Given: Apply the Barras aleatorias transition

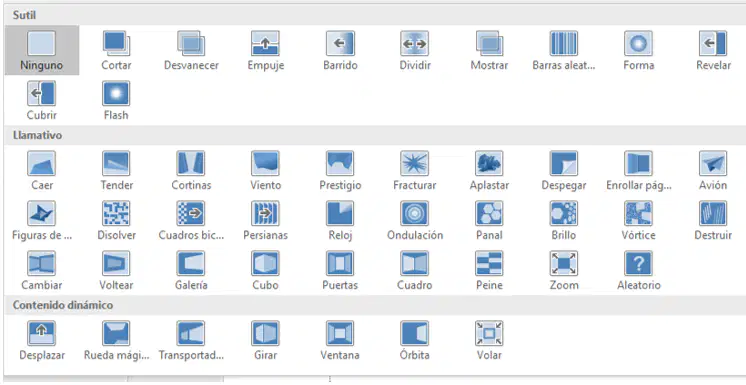Looking at the screenshot, I should (564, 50).
